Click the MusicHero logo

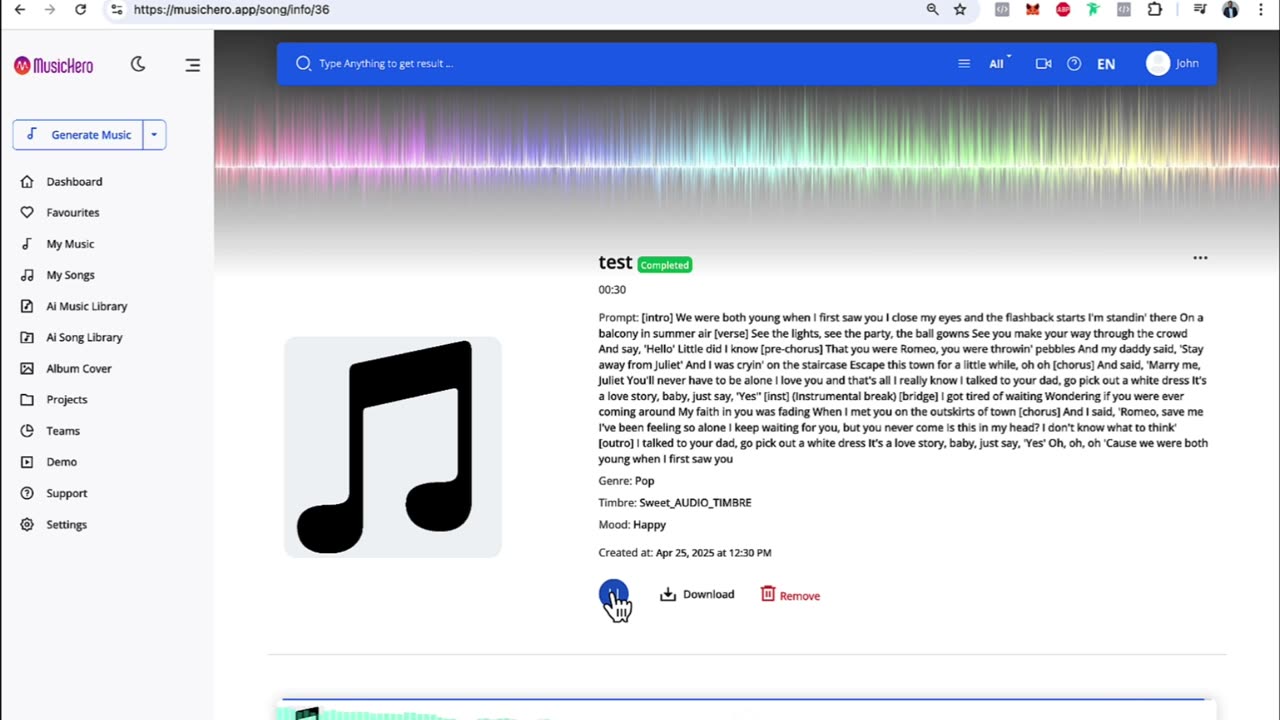pos(53,65)
